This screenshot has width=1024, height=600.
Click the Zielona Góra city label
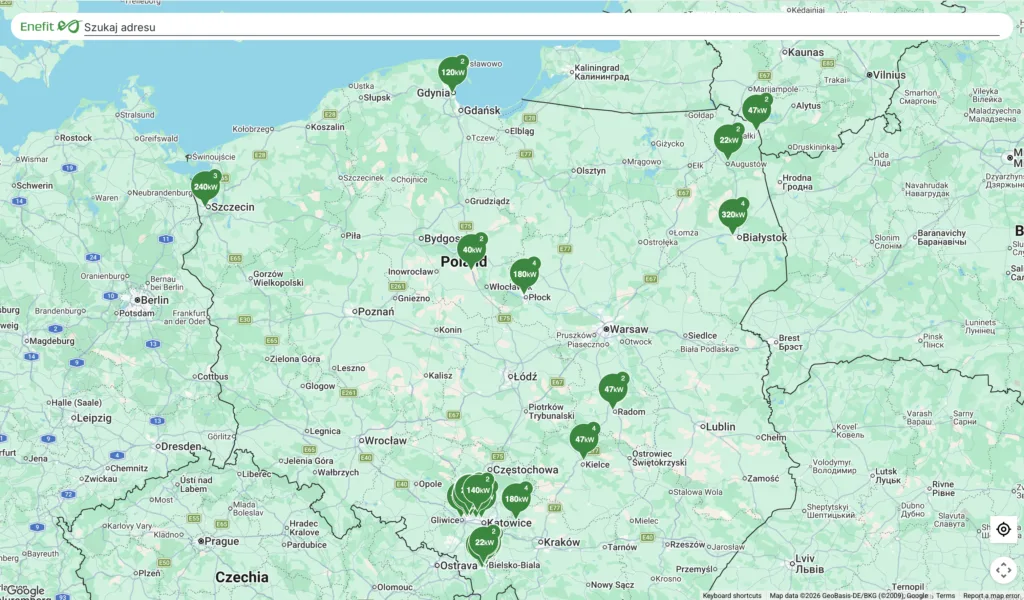[x=295, y=359]
